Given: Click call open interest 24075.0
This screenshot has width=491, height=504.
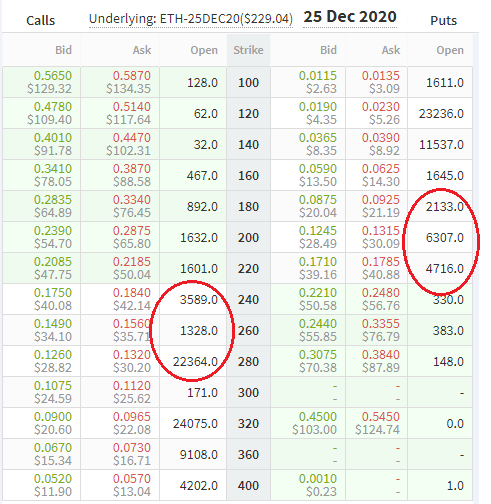Looking at the screenshot, I should (195, 424).
